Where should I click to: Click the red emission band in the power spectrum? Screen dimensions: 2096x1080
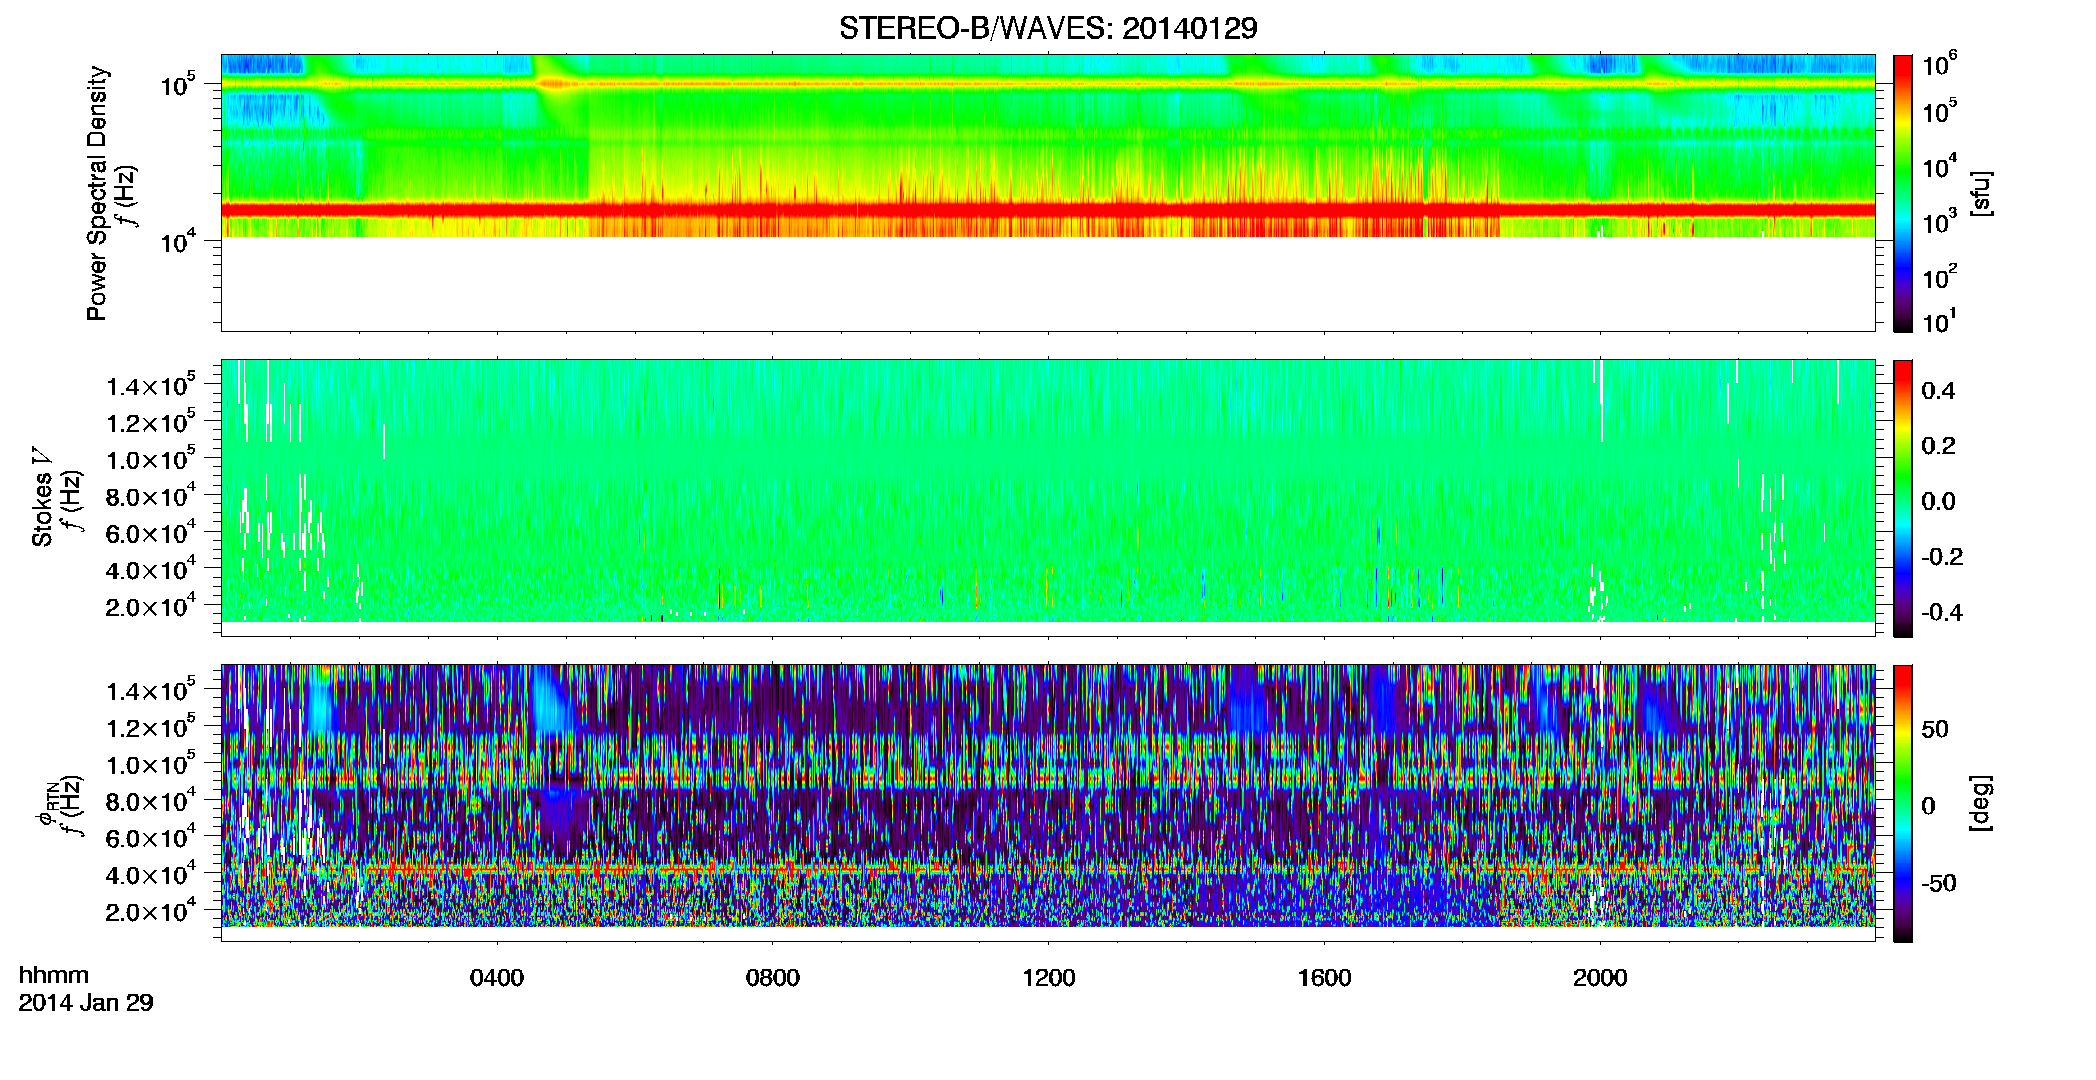pos(1048,210)
